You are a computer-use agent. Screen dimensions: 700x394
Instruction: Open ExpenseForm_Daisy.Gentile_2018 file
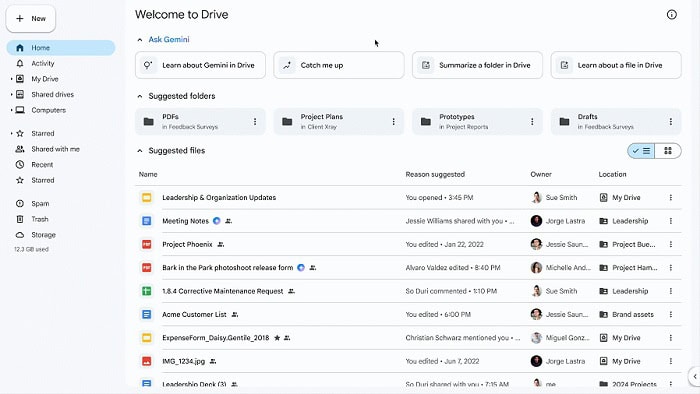tap(216, 338)
